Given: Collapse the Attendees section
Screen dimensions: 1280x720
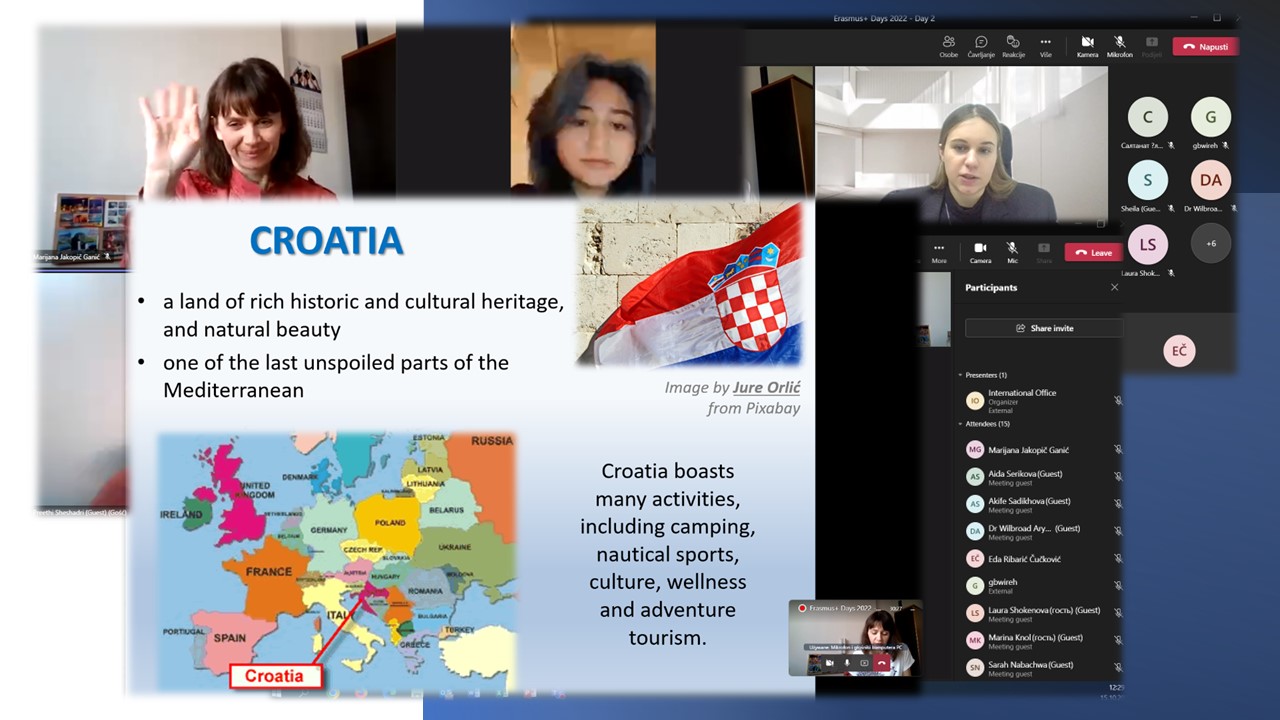Looking at the screenshot, I should (x=960, y=424).
